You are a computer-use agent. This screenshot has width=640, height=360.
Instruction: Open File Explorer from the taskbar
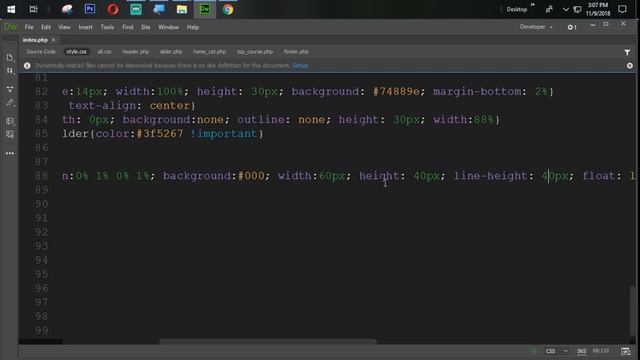182,9
